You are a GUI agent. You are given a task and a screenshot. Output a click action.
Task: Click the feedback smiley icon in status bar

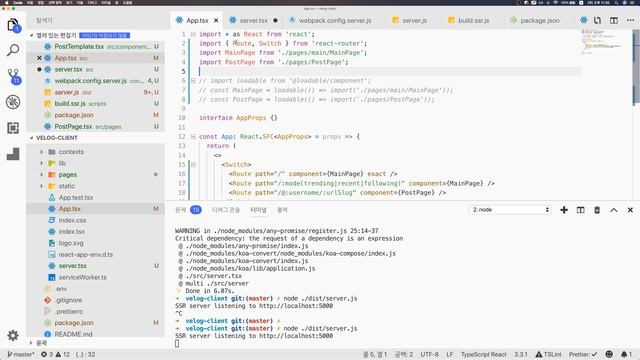(609, 354)
